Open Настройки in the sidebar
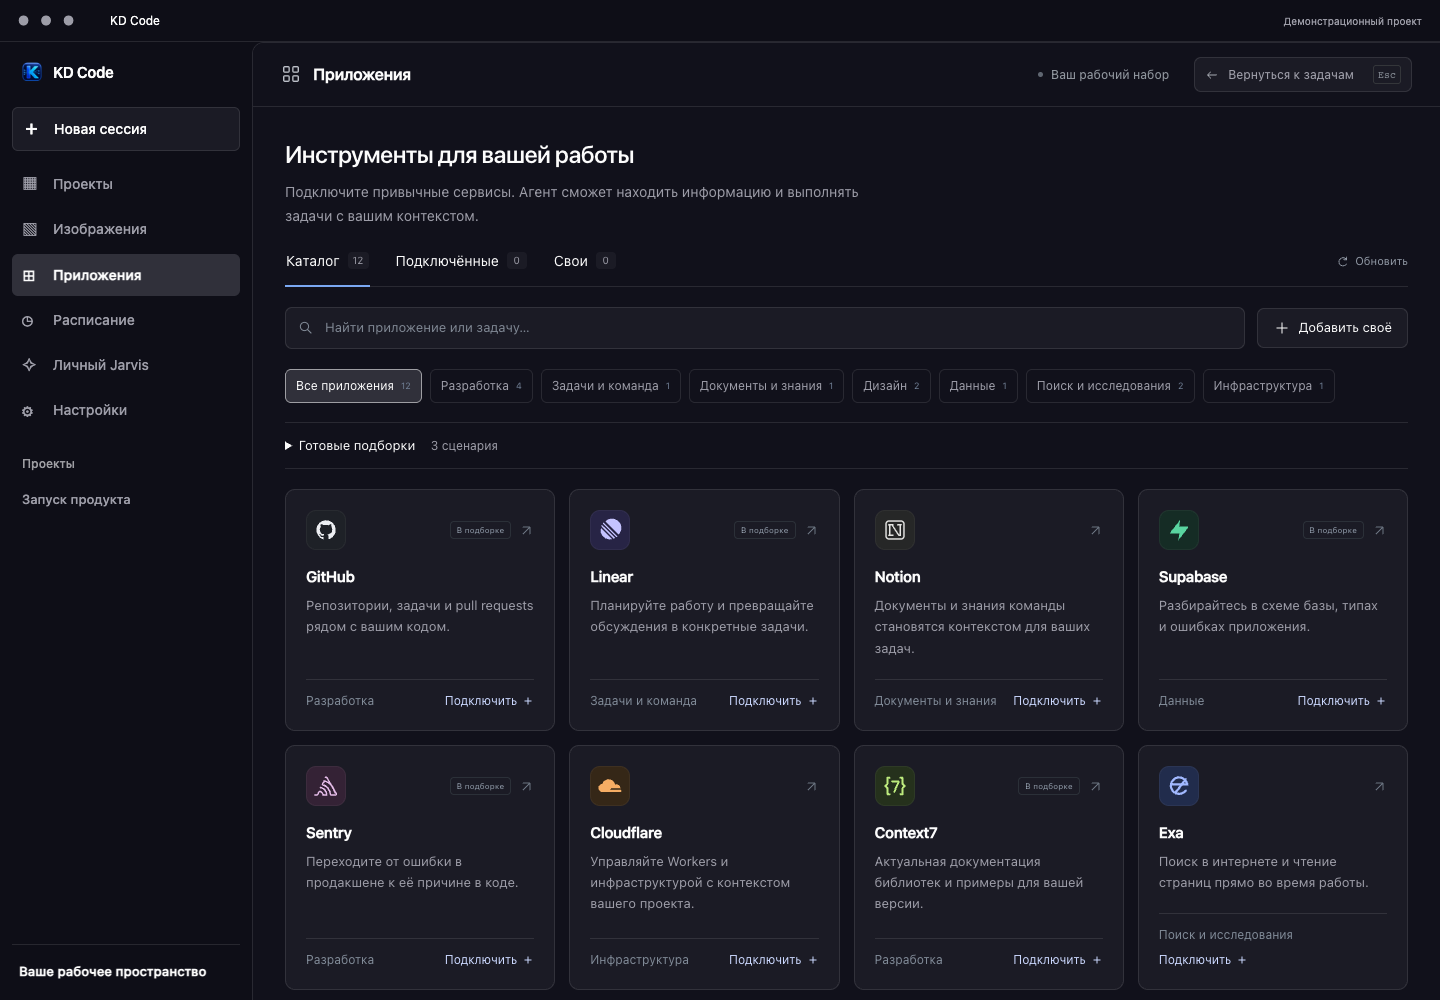 126,410
